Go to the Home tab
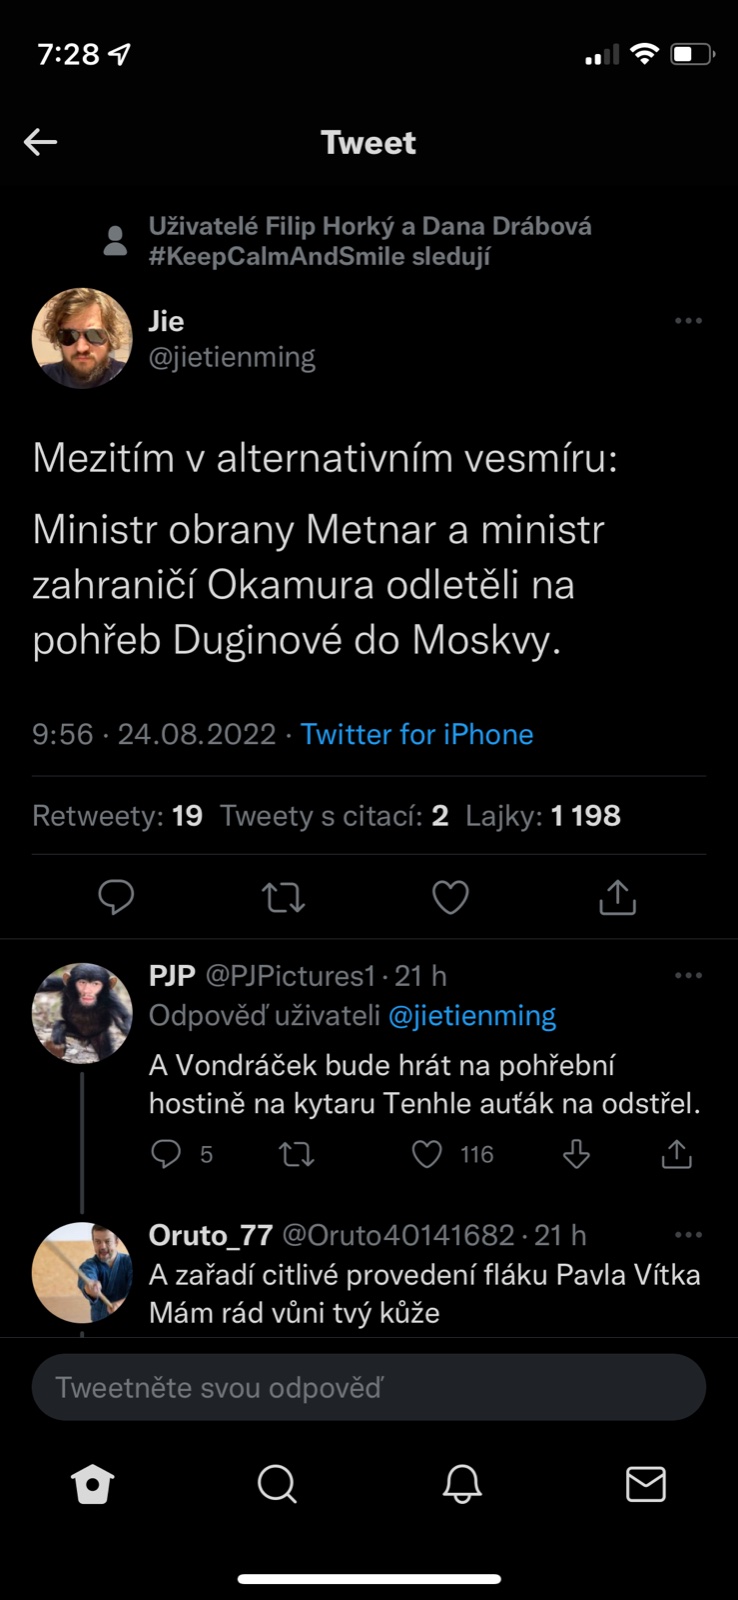Screen dimensions: 738x1600 click(93, 1484)
